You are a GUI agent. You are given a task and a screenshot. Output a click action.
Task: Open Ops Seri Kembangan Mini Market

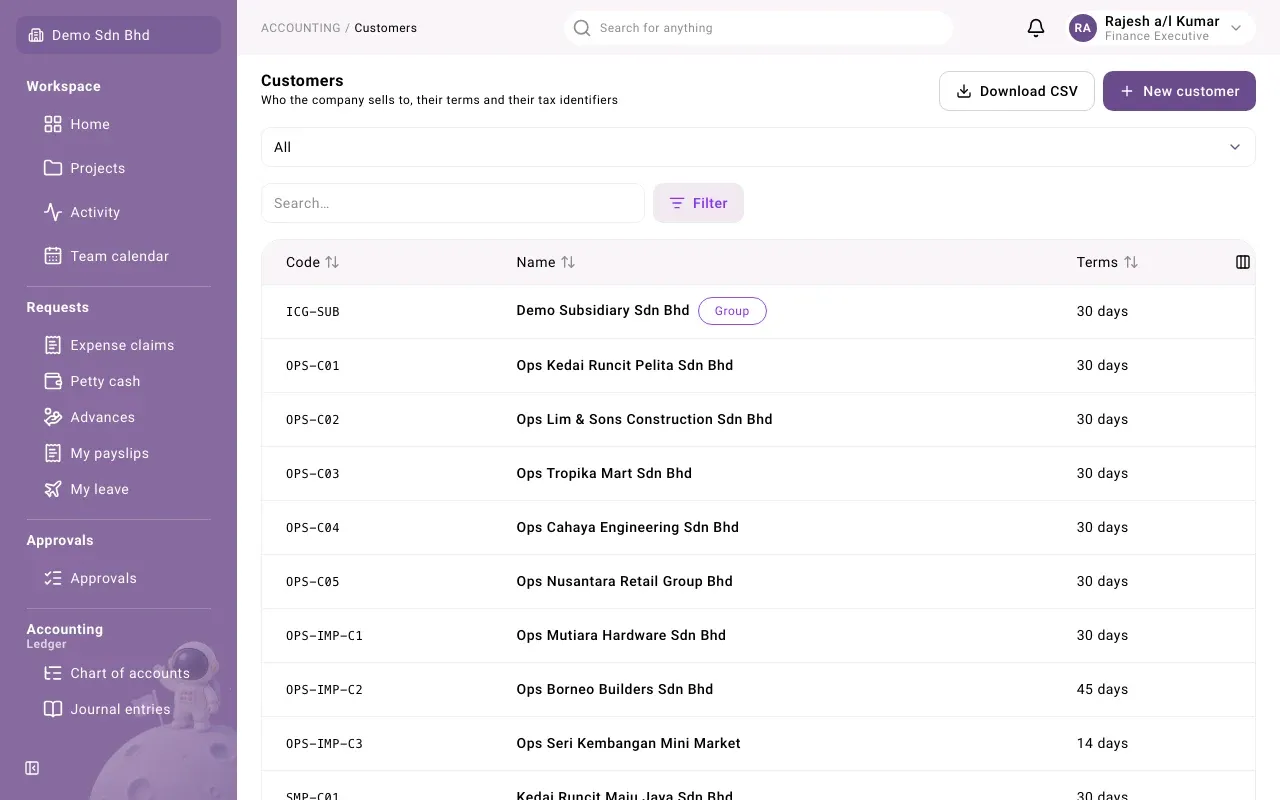[x=628, y=743]
